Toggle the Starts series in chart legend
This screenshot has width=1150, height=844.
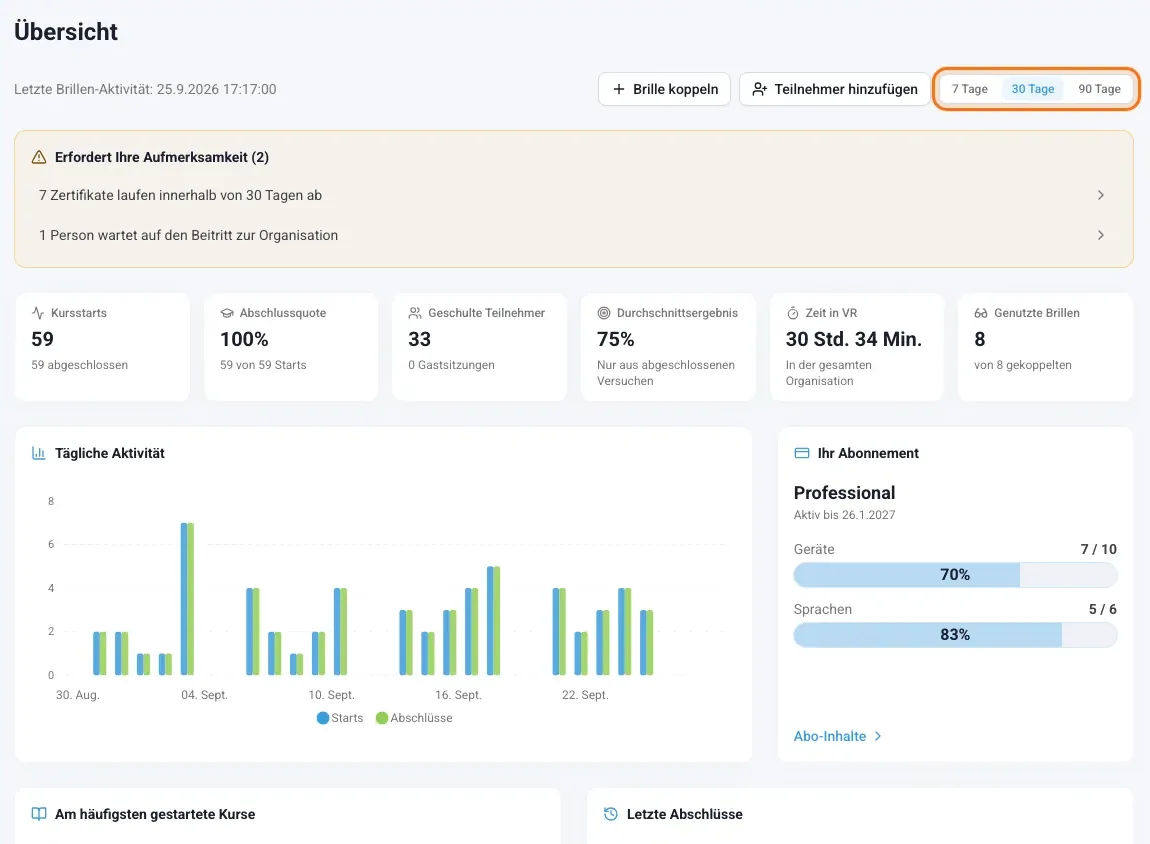[340, 718]
